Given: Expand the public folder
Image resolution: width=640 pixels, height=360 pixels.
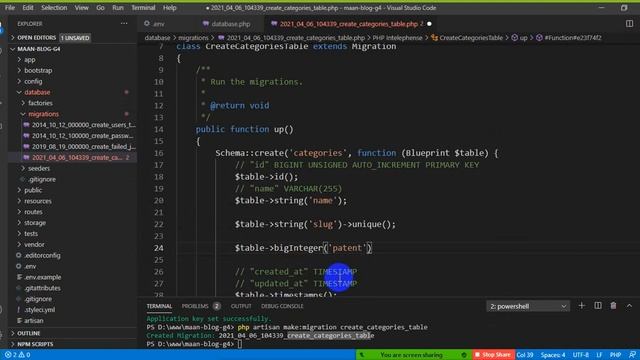Looking at the screenshot, I should point(33,190).
